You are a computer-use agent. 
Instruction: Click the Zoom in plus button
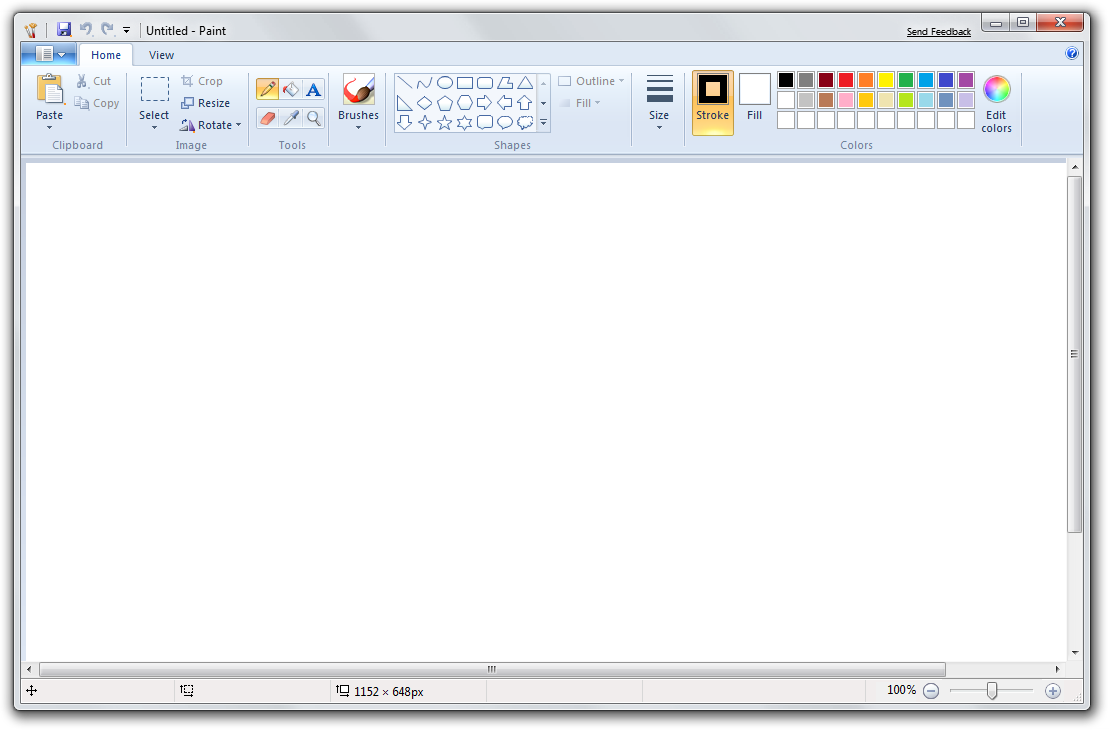click(x=1053, y=691)
